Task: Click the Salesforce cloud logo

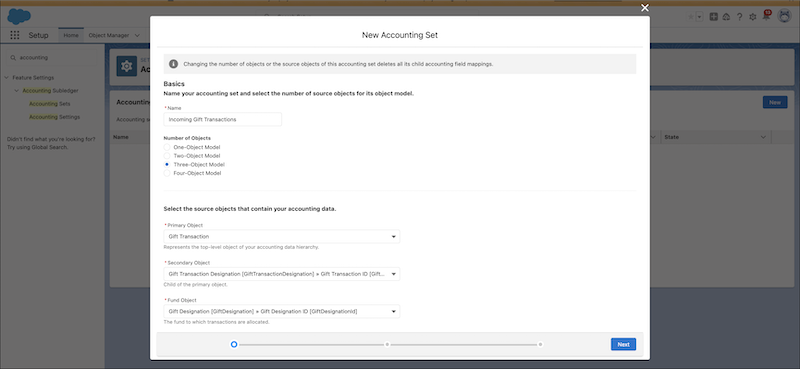Action: coord(19,16)
